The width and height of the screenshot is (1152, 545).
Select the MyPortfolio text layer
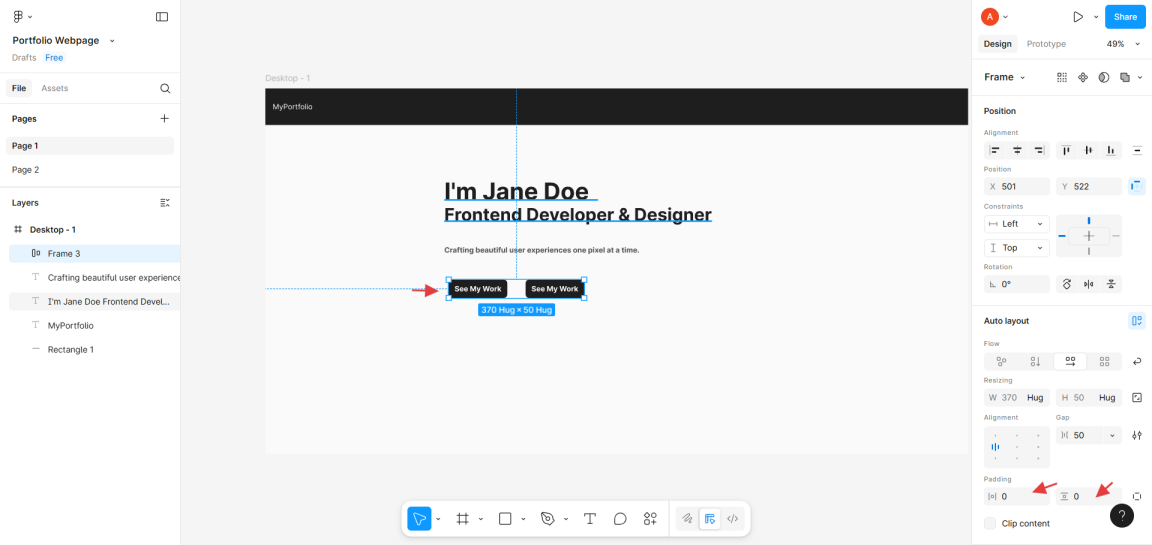click(x=71, y=325)
